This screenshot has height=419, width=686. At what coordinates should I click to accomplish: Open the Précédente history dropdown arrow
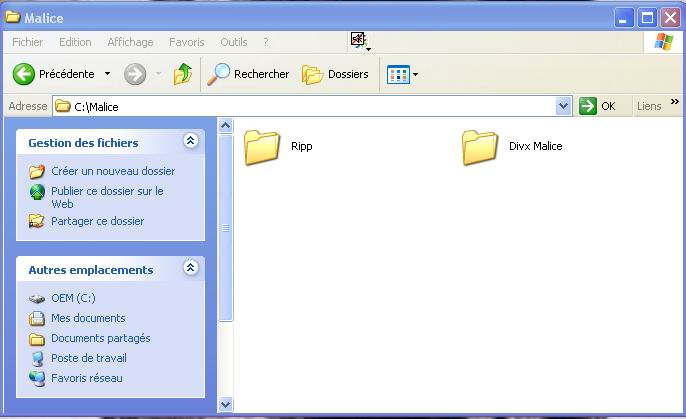click(107, 74)
